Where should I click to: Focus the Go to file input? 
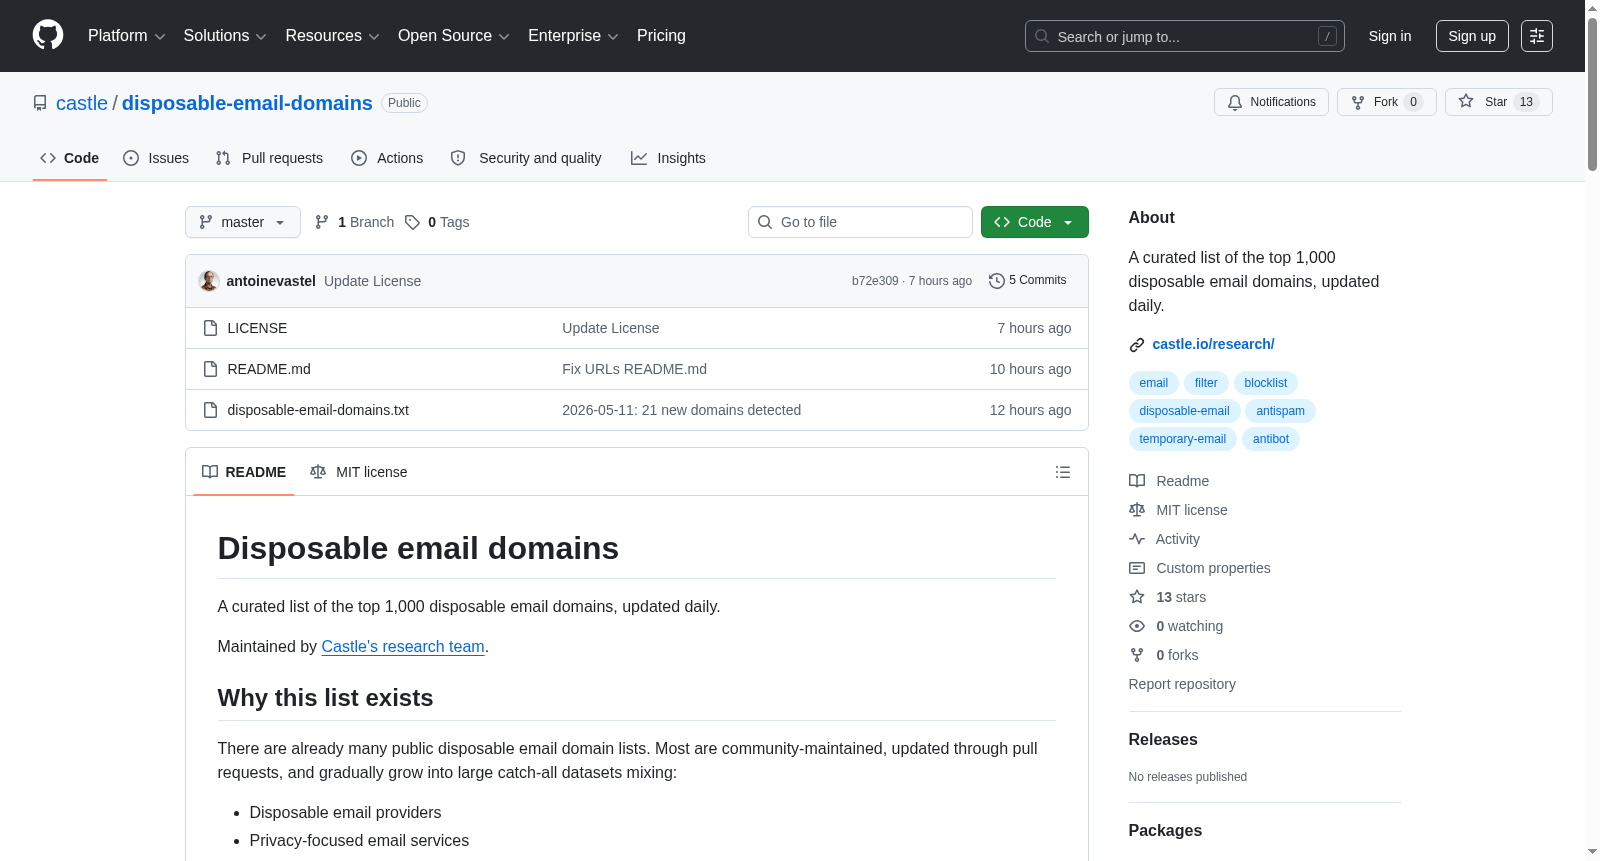[x=860, y=222]
